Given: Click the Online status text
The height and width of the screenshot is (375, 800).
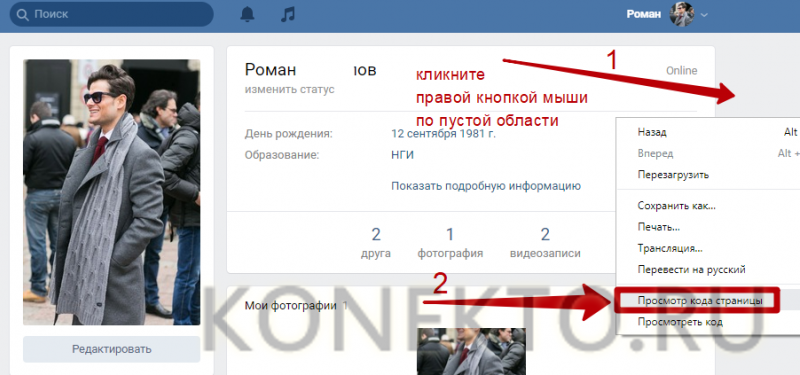Looking at the screenshot, I should coord(682,71).
